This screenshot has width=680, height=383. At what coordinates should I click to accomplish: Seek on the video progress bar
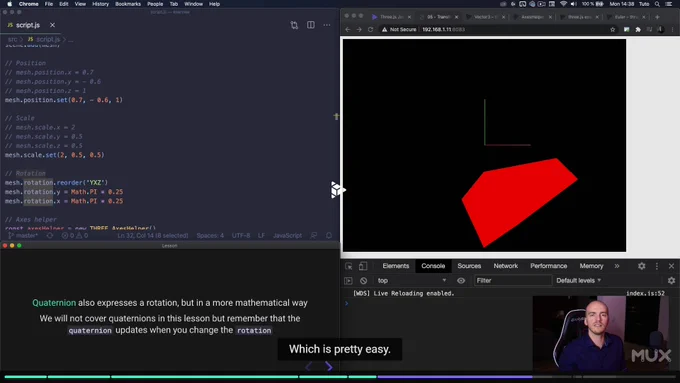pyautogui.click(x=340, y=376)
